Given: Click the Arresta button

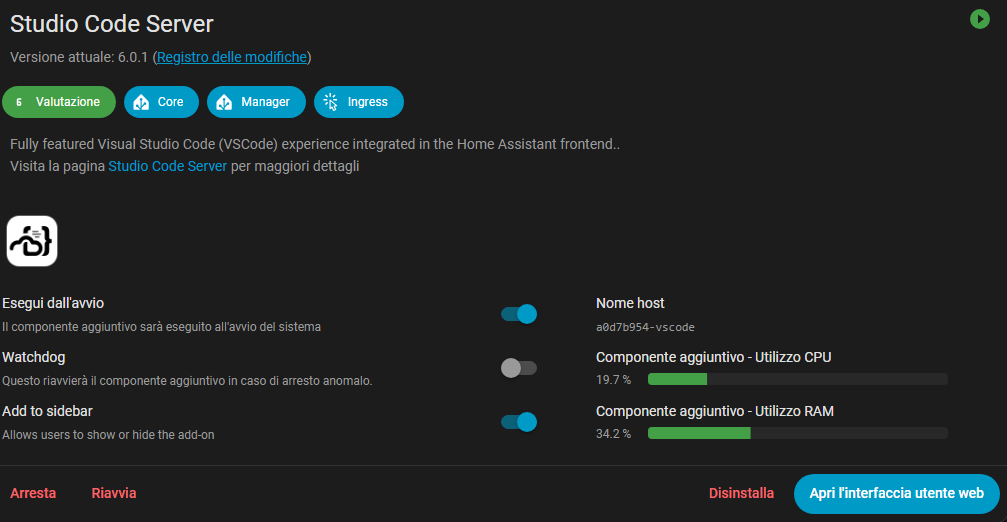Looking at the screenshot, I should coord(33,493).
